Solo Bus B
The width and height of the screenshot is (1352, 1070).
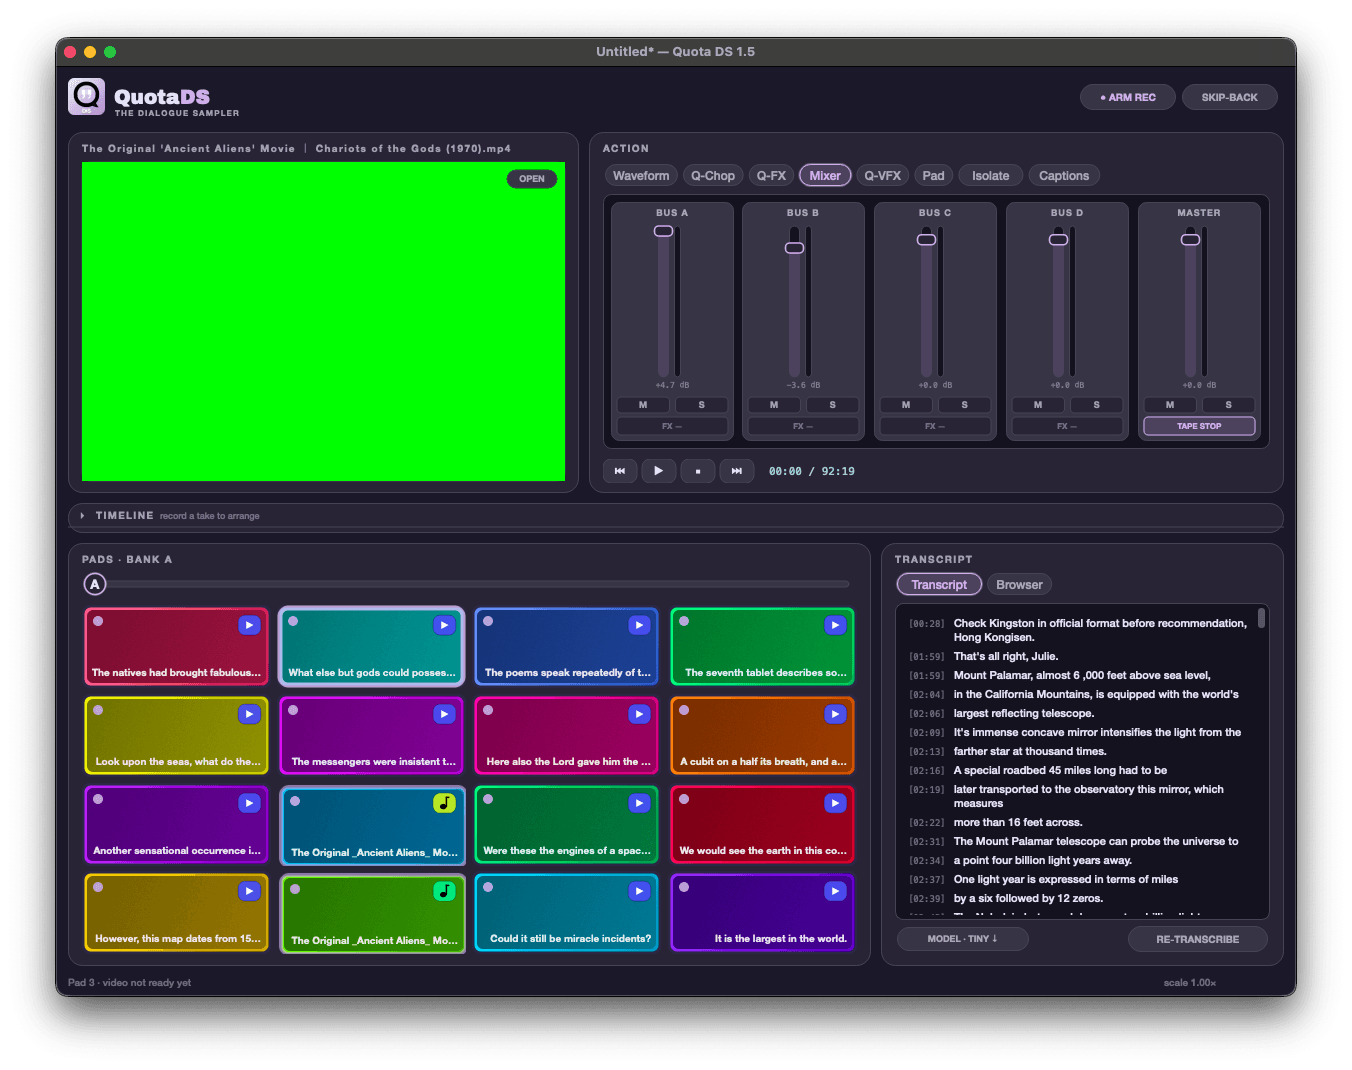click(833, 405)
